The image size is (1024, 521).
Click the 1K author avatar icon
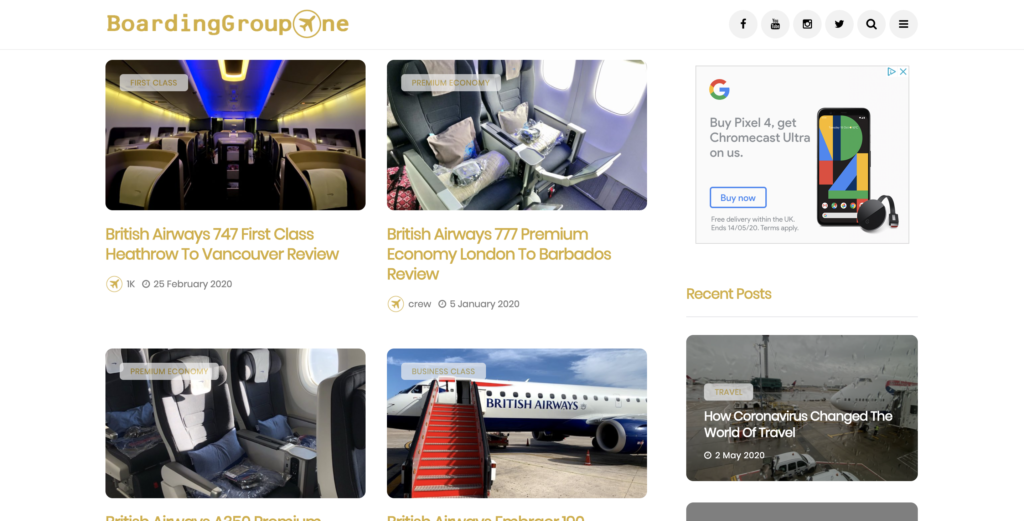tap(114, 284)
